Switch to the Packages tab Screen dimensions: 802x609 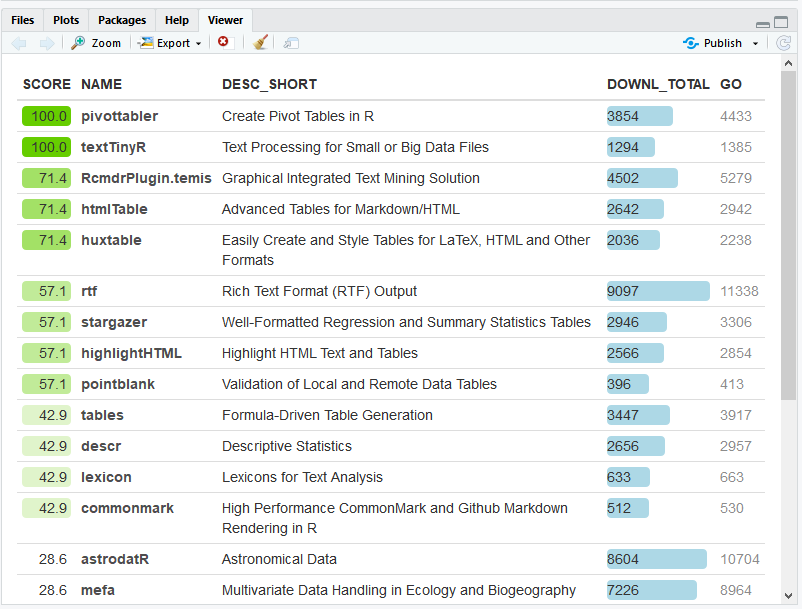point(122,20)
